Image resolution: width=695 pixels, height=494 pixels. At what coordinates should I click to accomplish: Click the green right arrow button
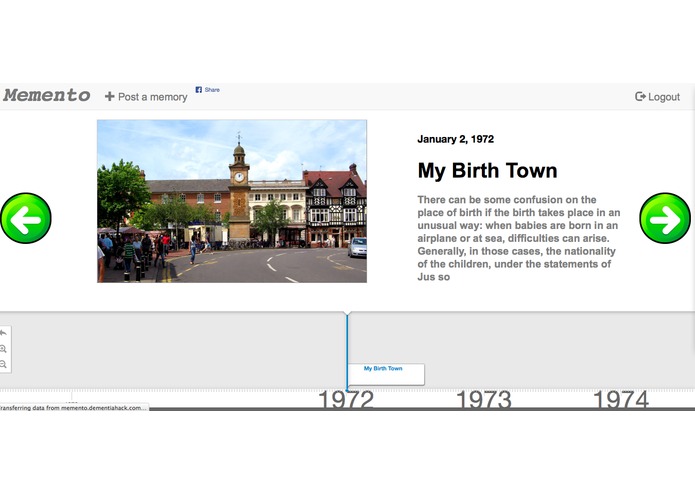pos(665,218)
